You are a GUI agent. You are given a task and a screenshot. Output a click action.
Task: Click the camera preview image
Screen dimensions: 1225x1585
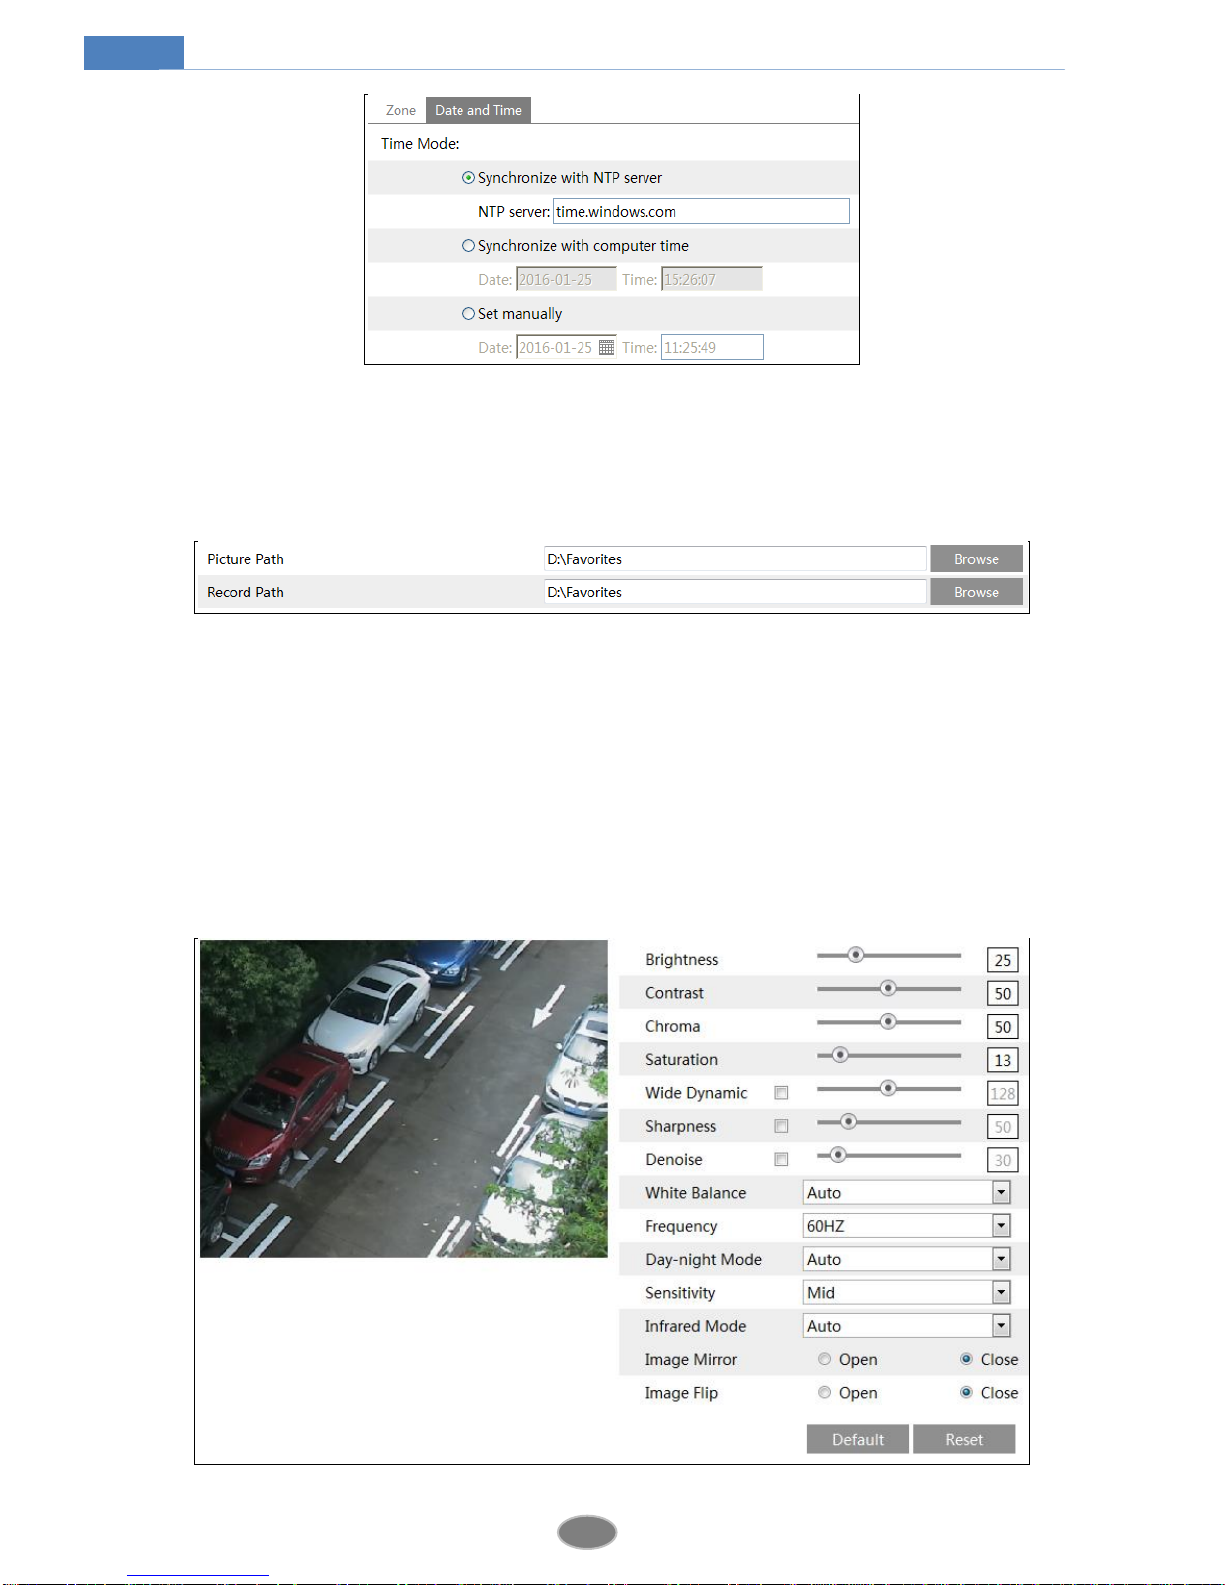point(404,1098)
